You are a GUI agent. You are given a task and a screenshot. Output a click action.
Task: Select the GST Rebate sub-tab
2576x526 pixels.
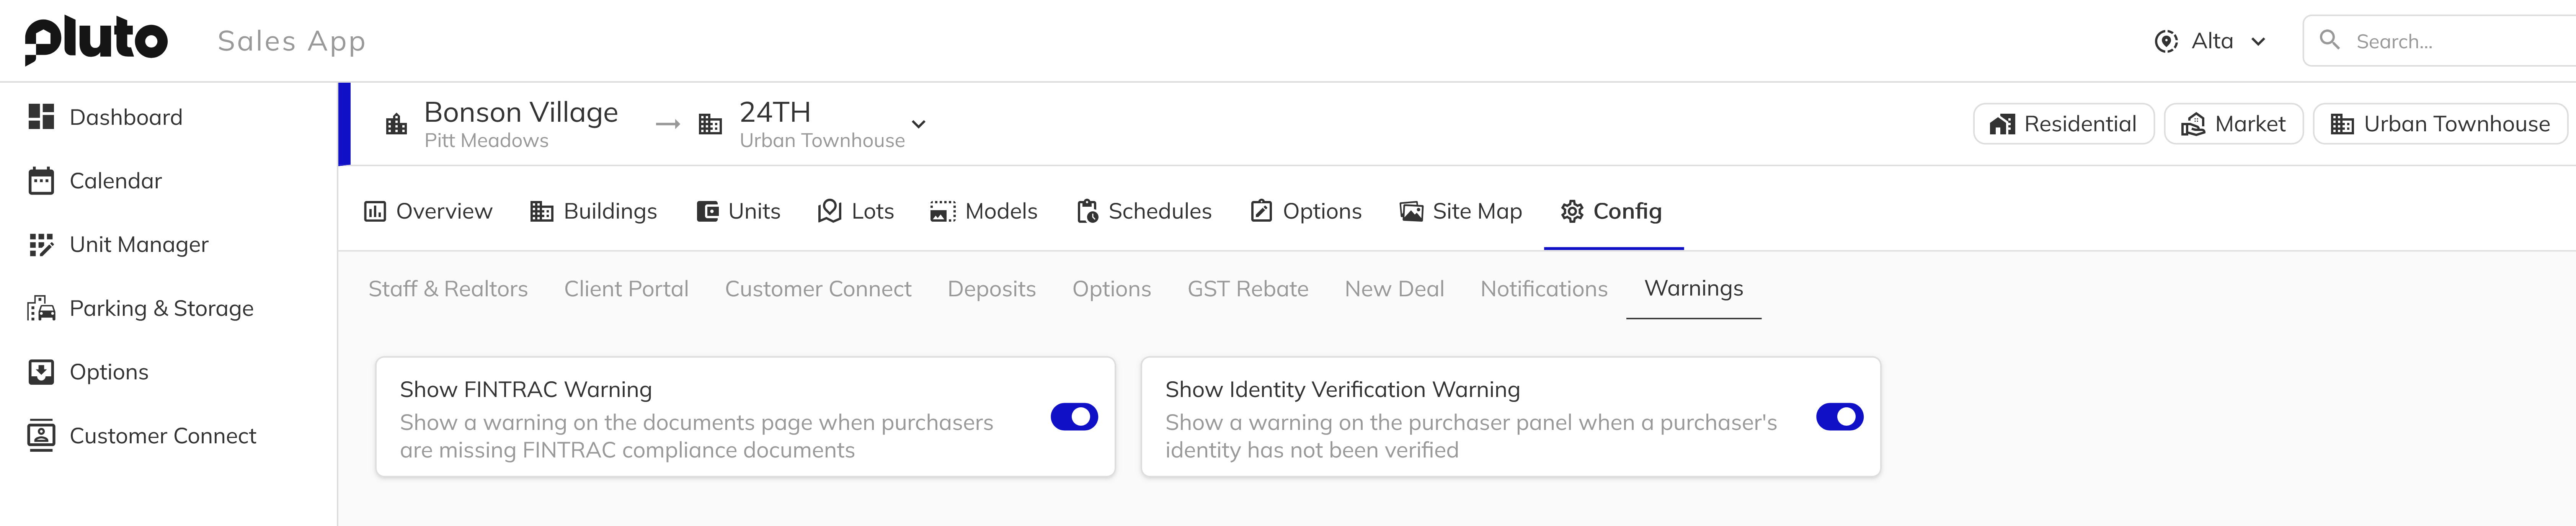click(1247, 289)
